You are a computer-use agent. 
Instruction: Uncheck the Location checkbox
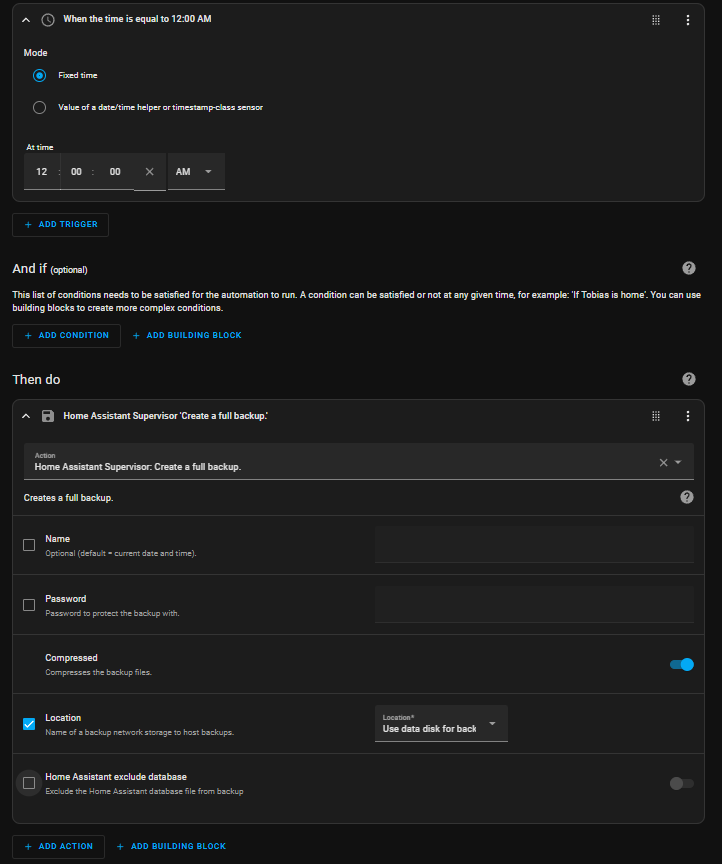[x=29, y=725]
